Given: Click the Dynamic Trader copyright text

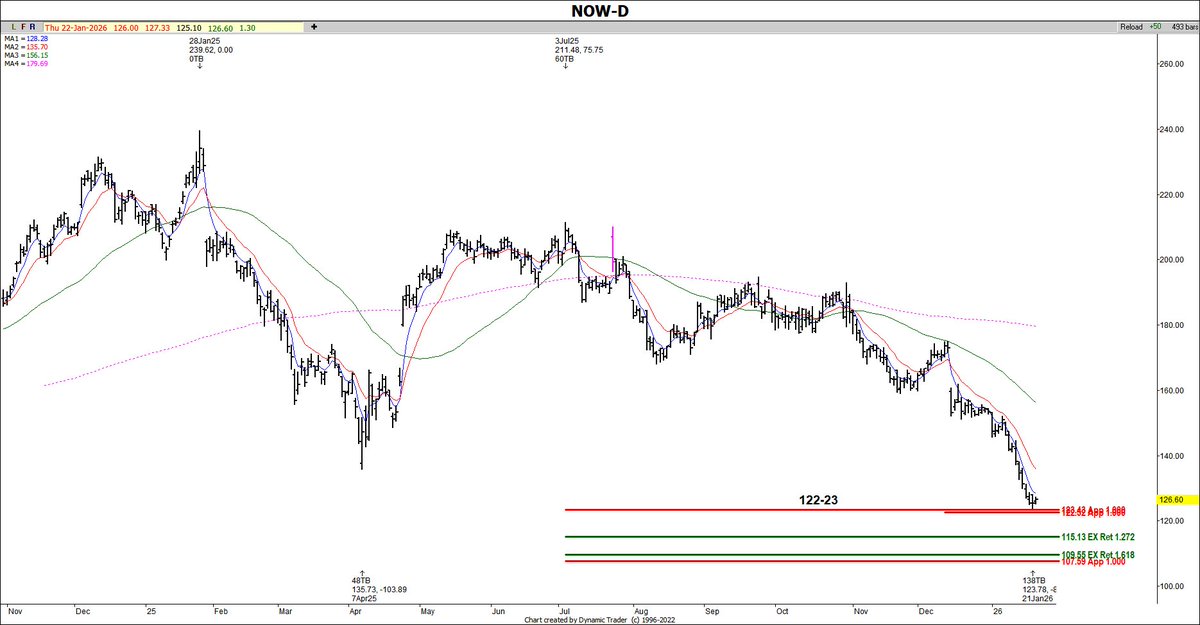Looking at the screenshot, I should (600, 620).
